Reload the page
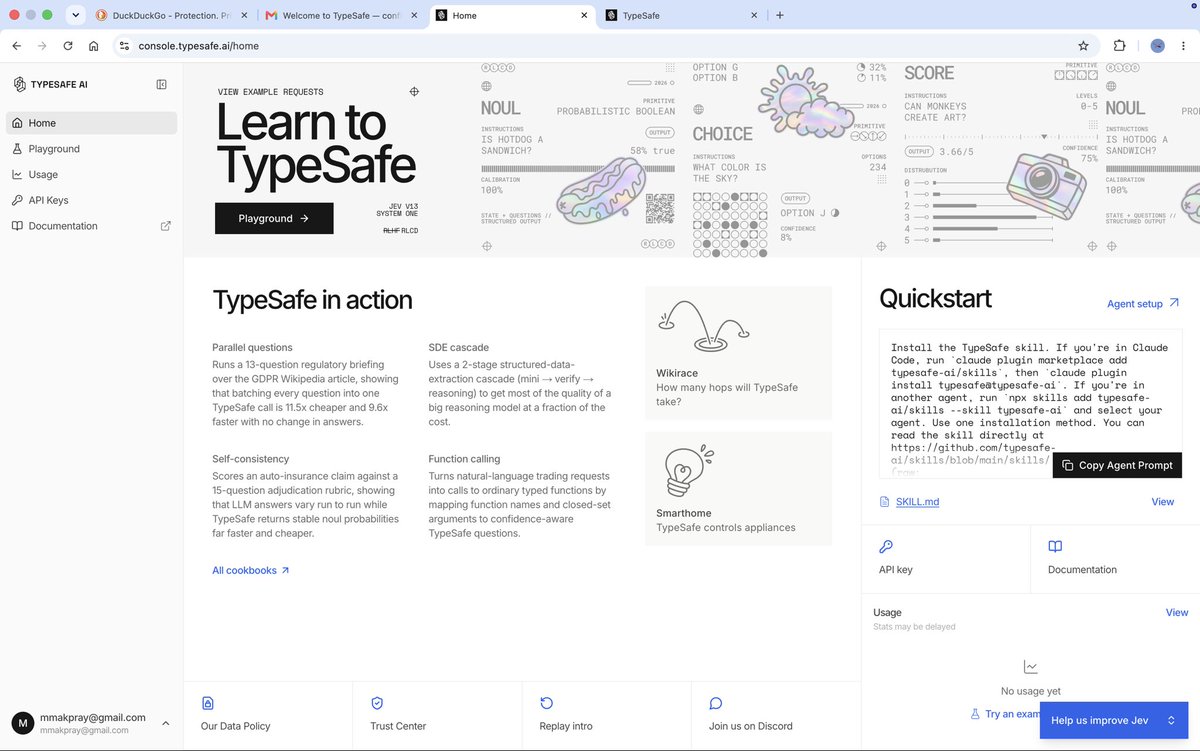This screenshot has width=1200, height=751. pos(68,45)
